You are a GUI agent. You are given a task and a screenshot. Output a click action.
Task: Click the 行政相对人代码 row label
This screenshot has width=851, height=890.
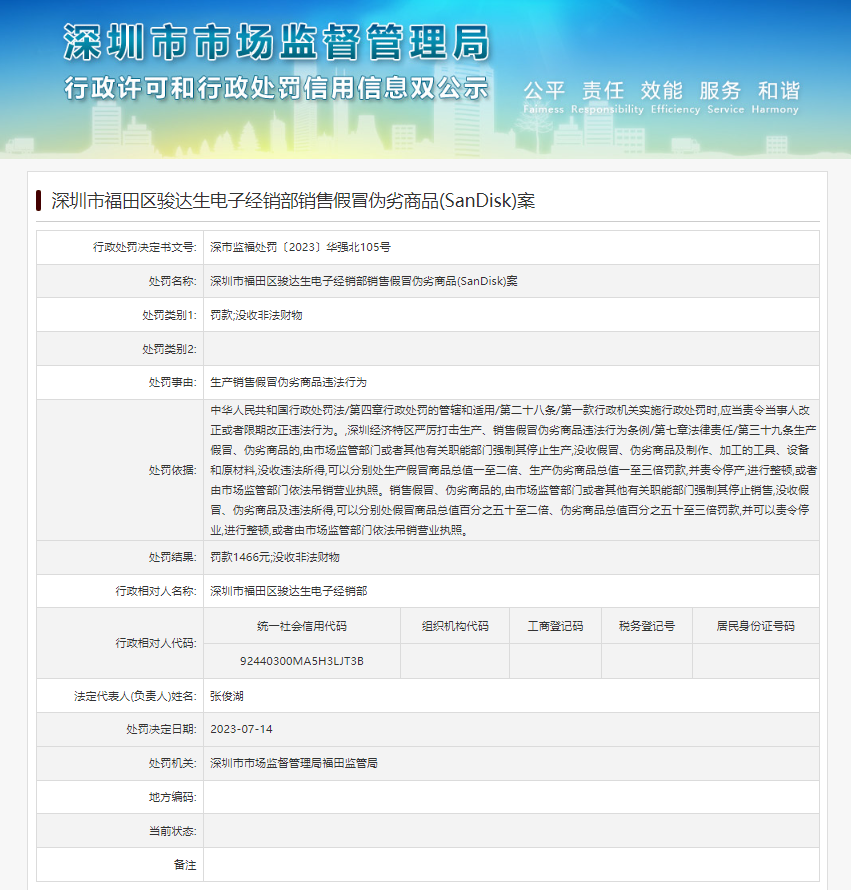[x=156, y=643]
